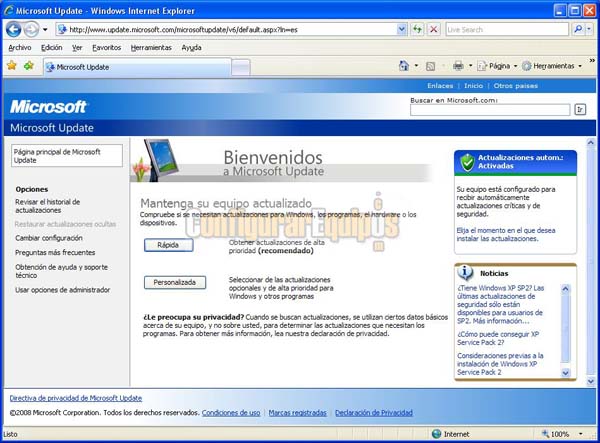Click the main page scroll up arrow
600x443 pixels.
pos(591,143)
